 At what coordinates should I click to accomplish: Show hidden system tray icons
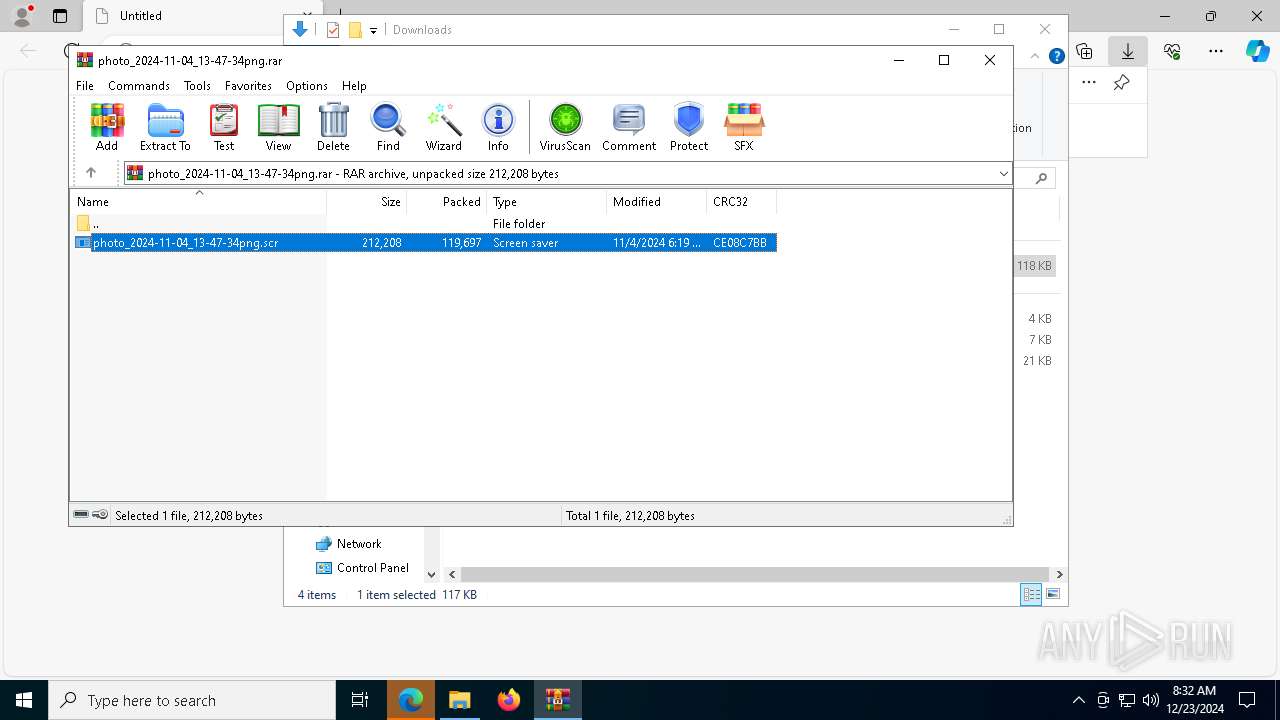click(x=1078, y=700)
